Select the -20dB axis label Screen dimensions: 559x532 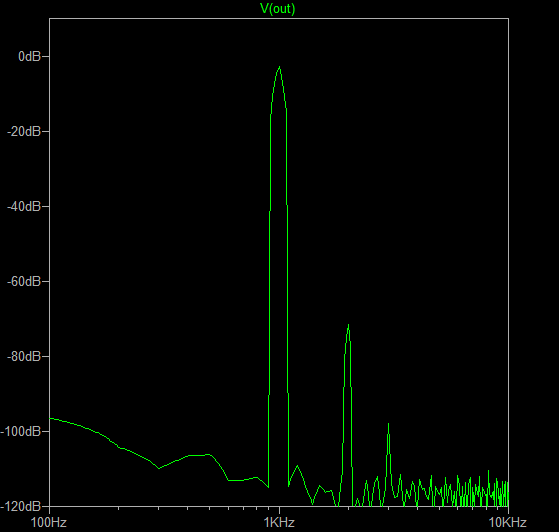tap(24, 132)
